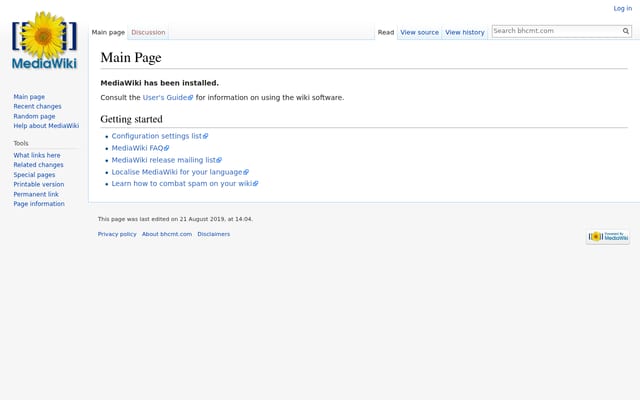Open MediaWiki release mailing list link

pyautogui.click(x=167, y=160)
